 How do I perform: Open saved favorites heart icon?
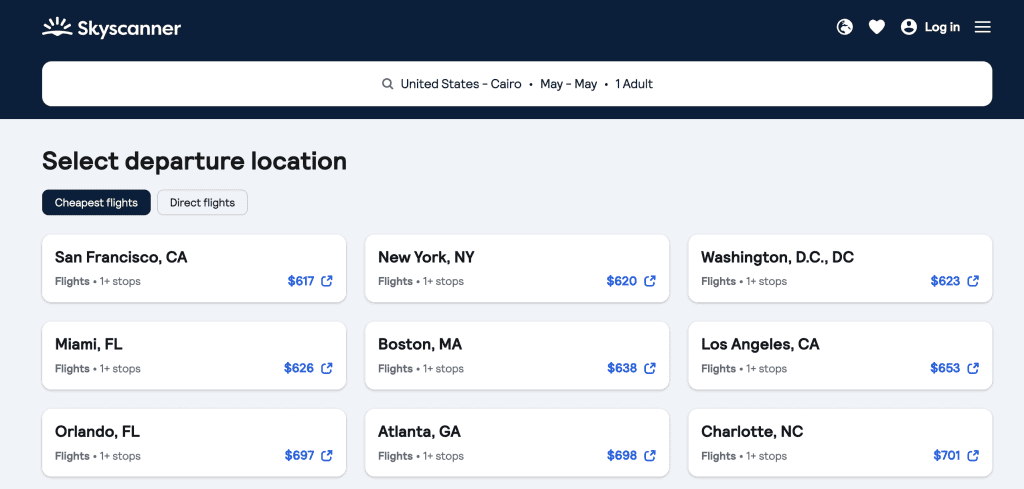tap(876, 27)
